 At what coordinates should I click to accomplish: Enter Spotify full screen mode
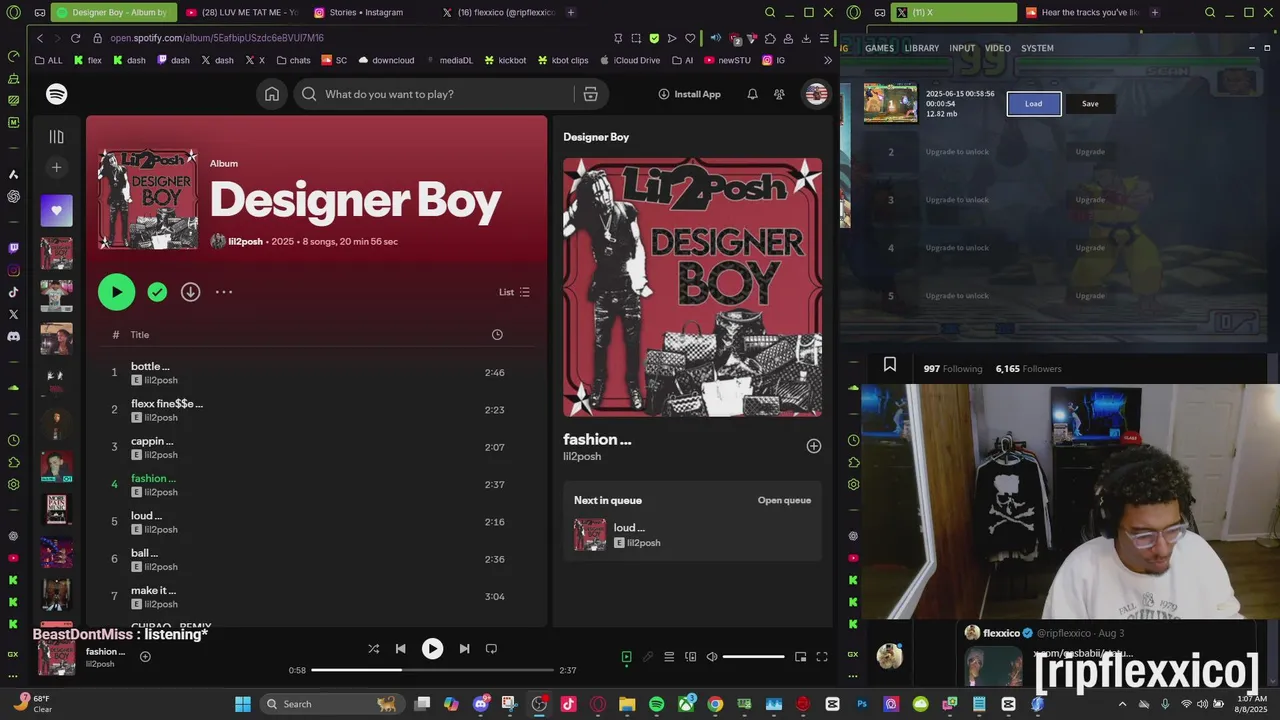pos(822,657)
